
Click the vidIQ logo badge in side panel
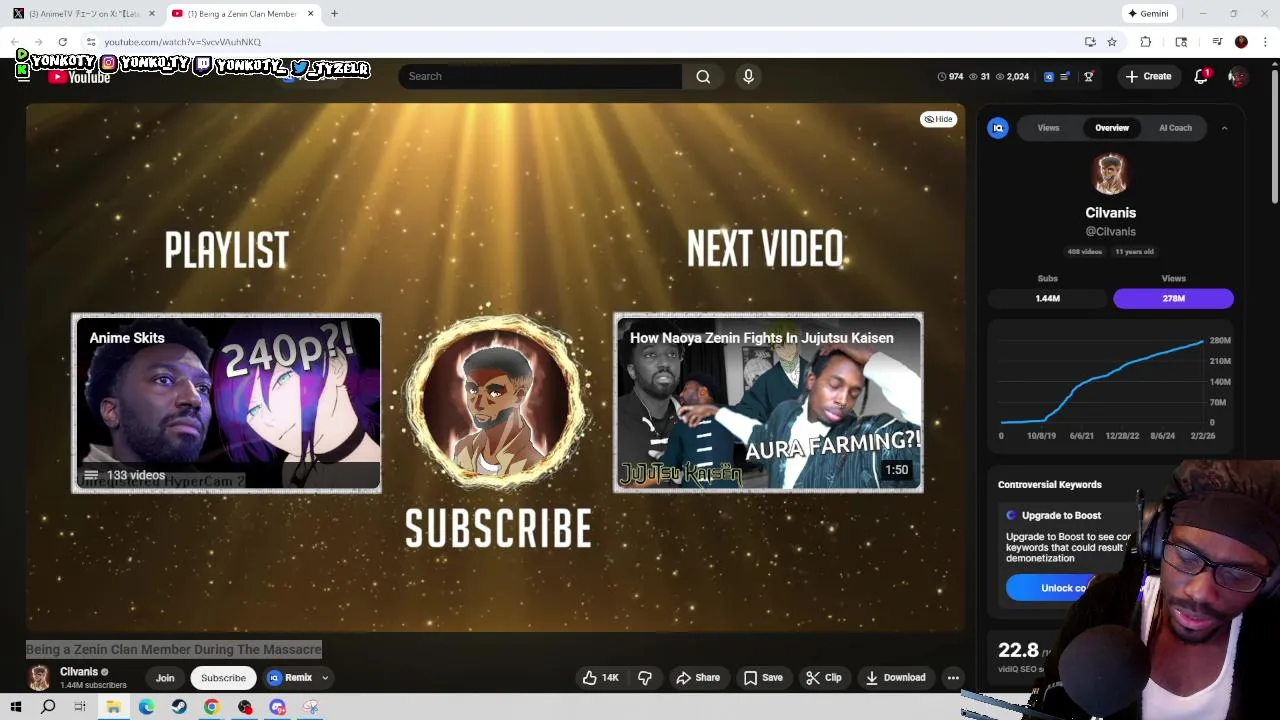(x=998, y=128)
